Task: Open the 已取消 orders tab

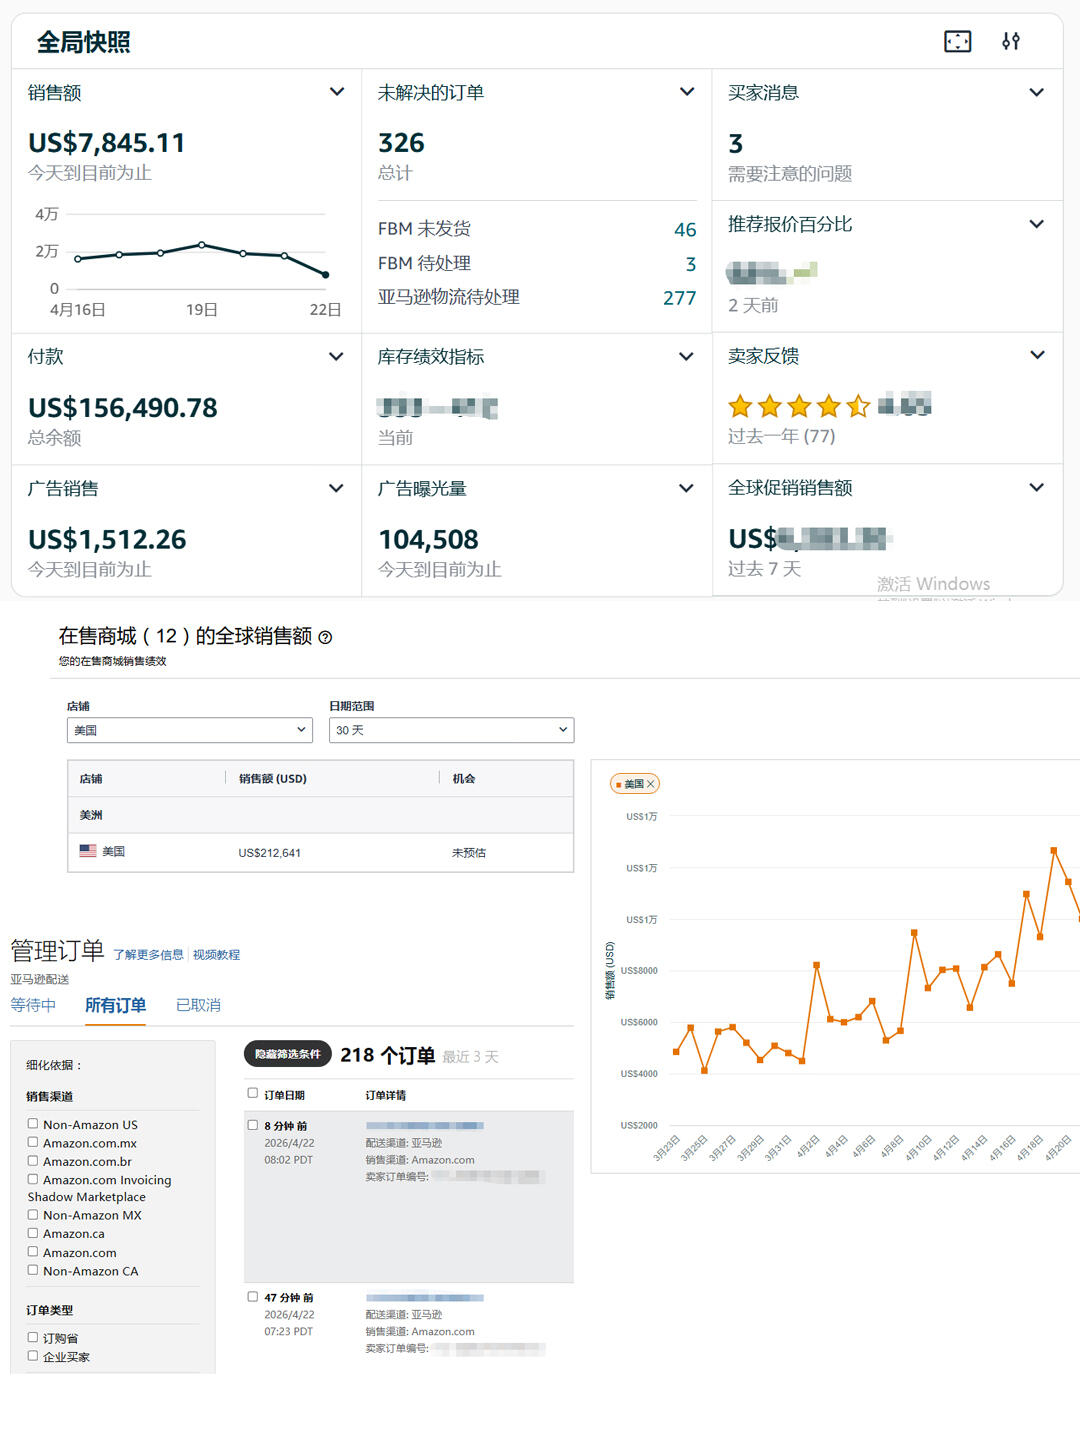Action: click(198, 1005)
